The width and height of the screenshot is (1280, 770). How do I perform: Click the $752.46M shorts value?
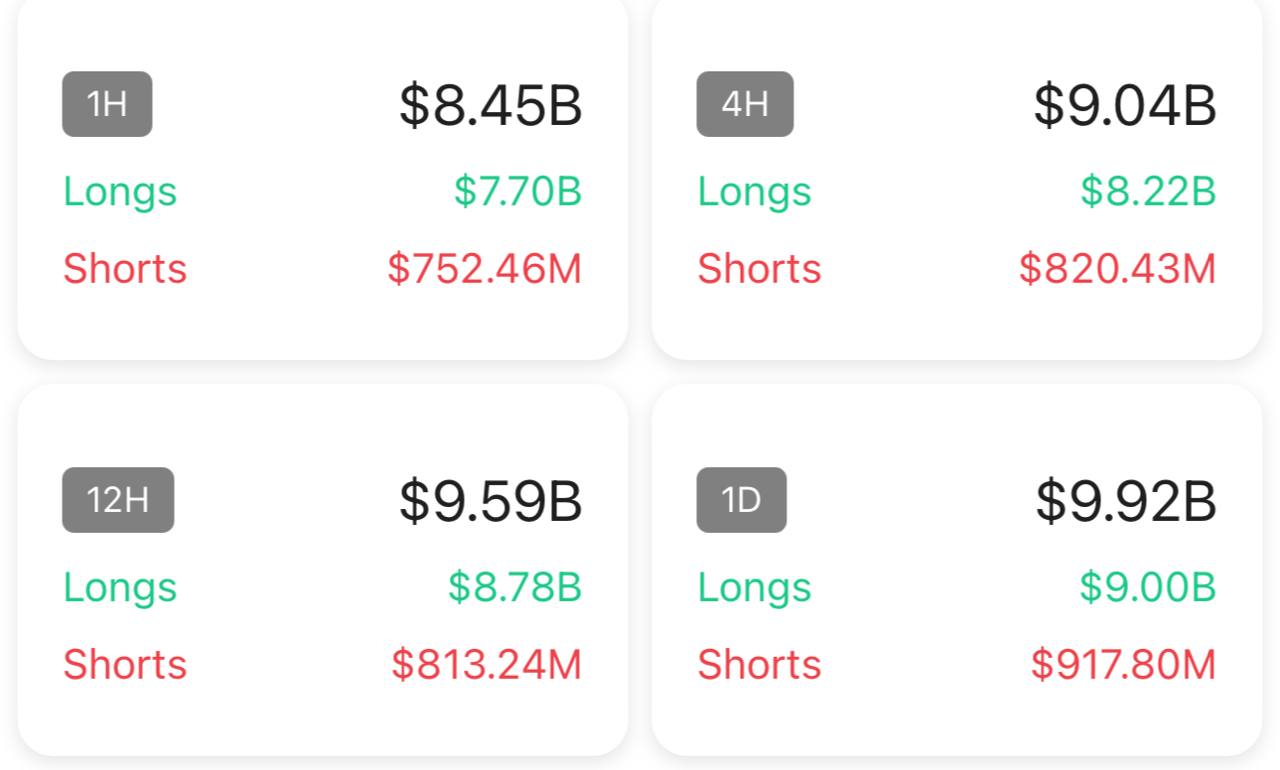pyautogui.click(x=484, y=269)
